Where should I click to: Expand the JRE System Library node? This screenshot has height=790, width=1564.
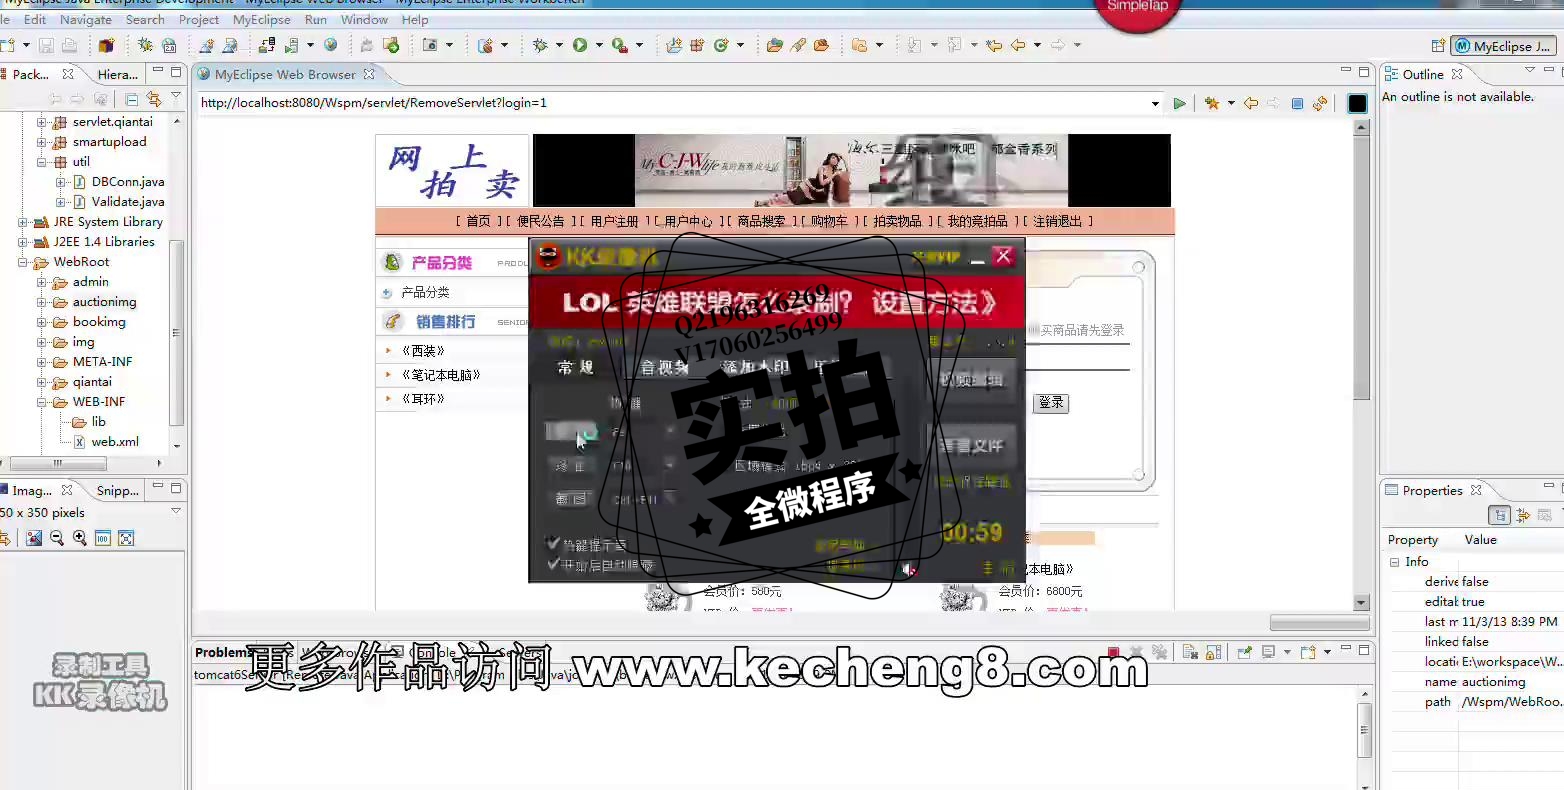pyautogui.click(x=22, y=222)
